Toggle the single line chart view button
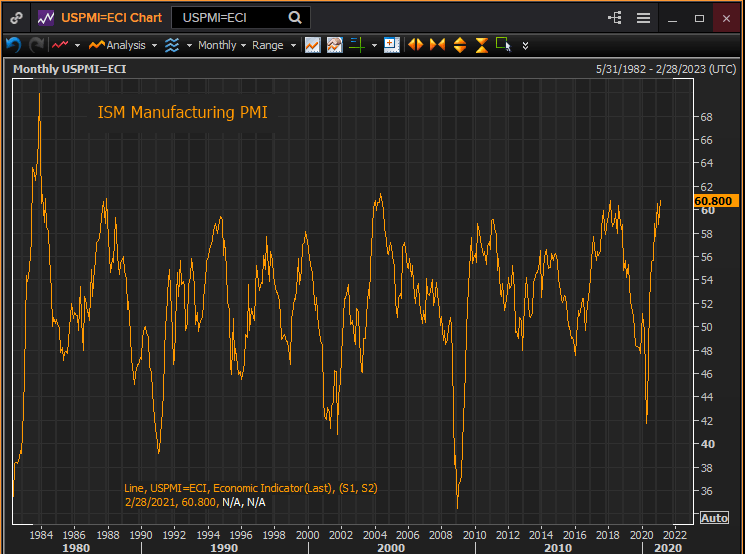 tap(313, 45)
